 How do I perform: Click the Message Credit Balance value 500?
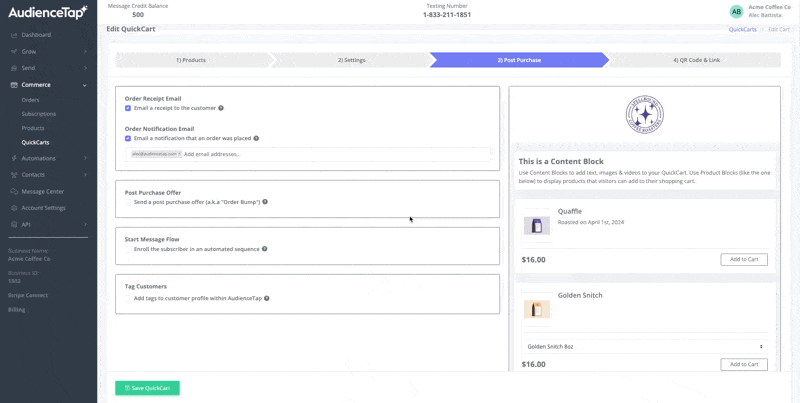[x=138, y=15]
